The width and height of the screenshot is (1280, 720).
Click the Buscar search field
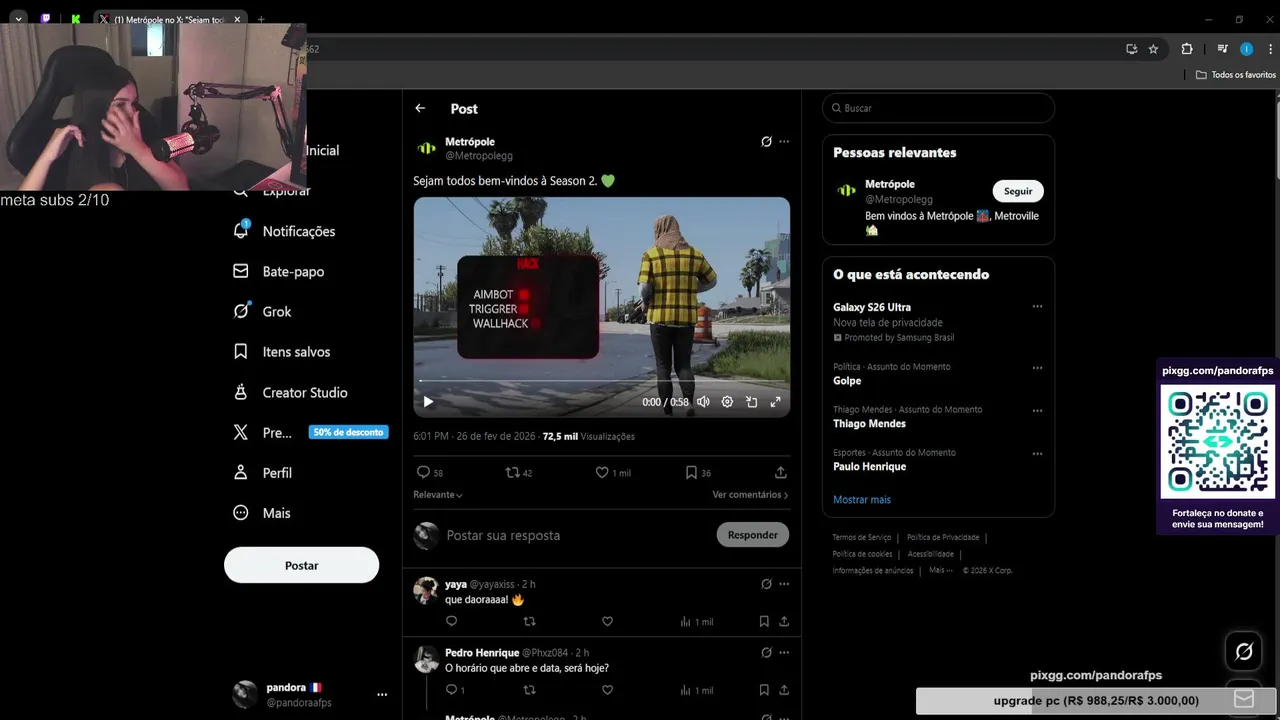(x=938, y=108)
